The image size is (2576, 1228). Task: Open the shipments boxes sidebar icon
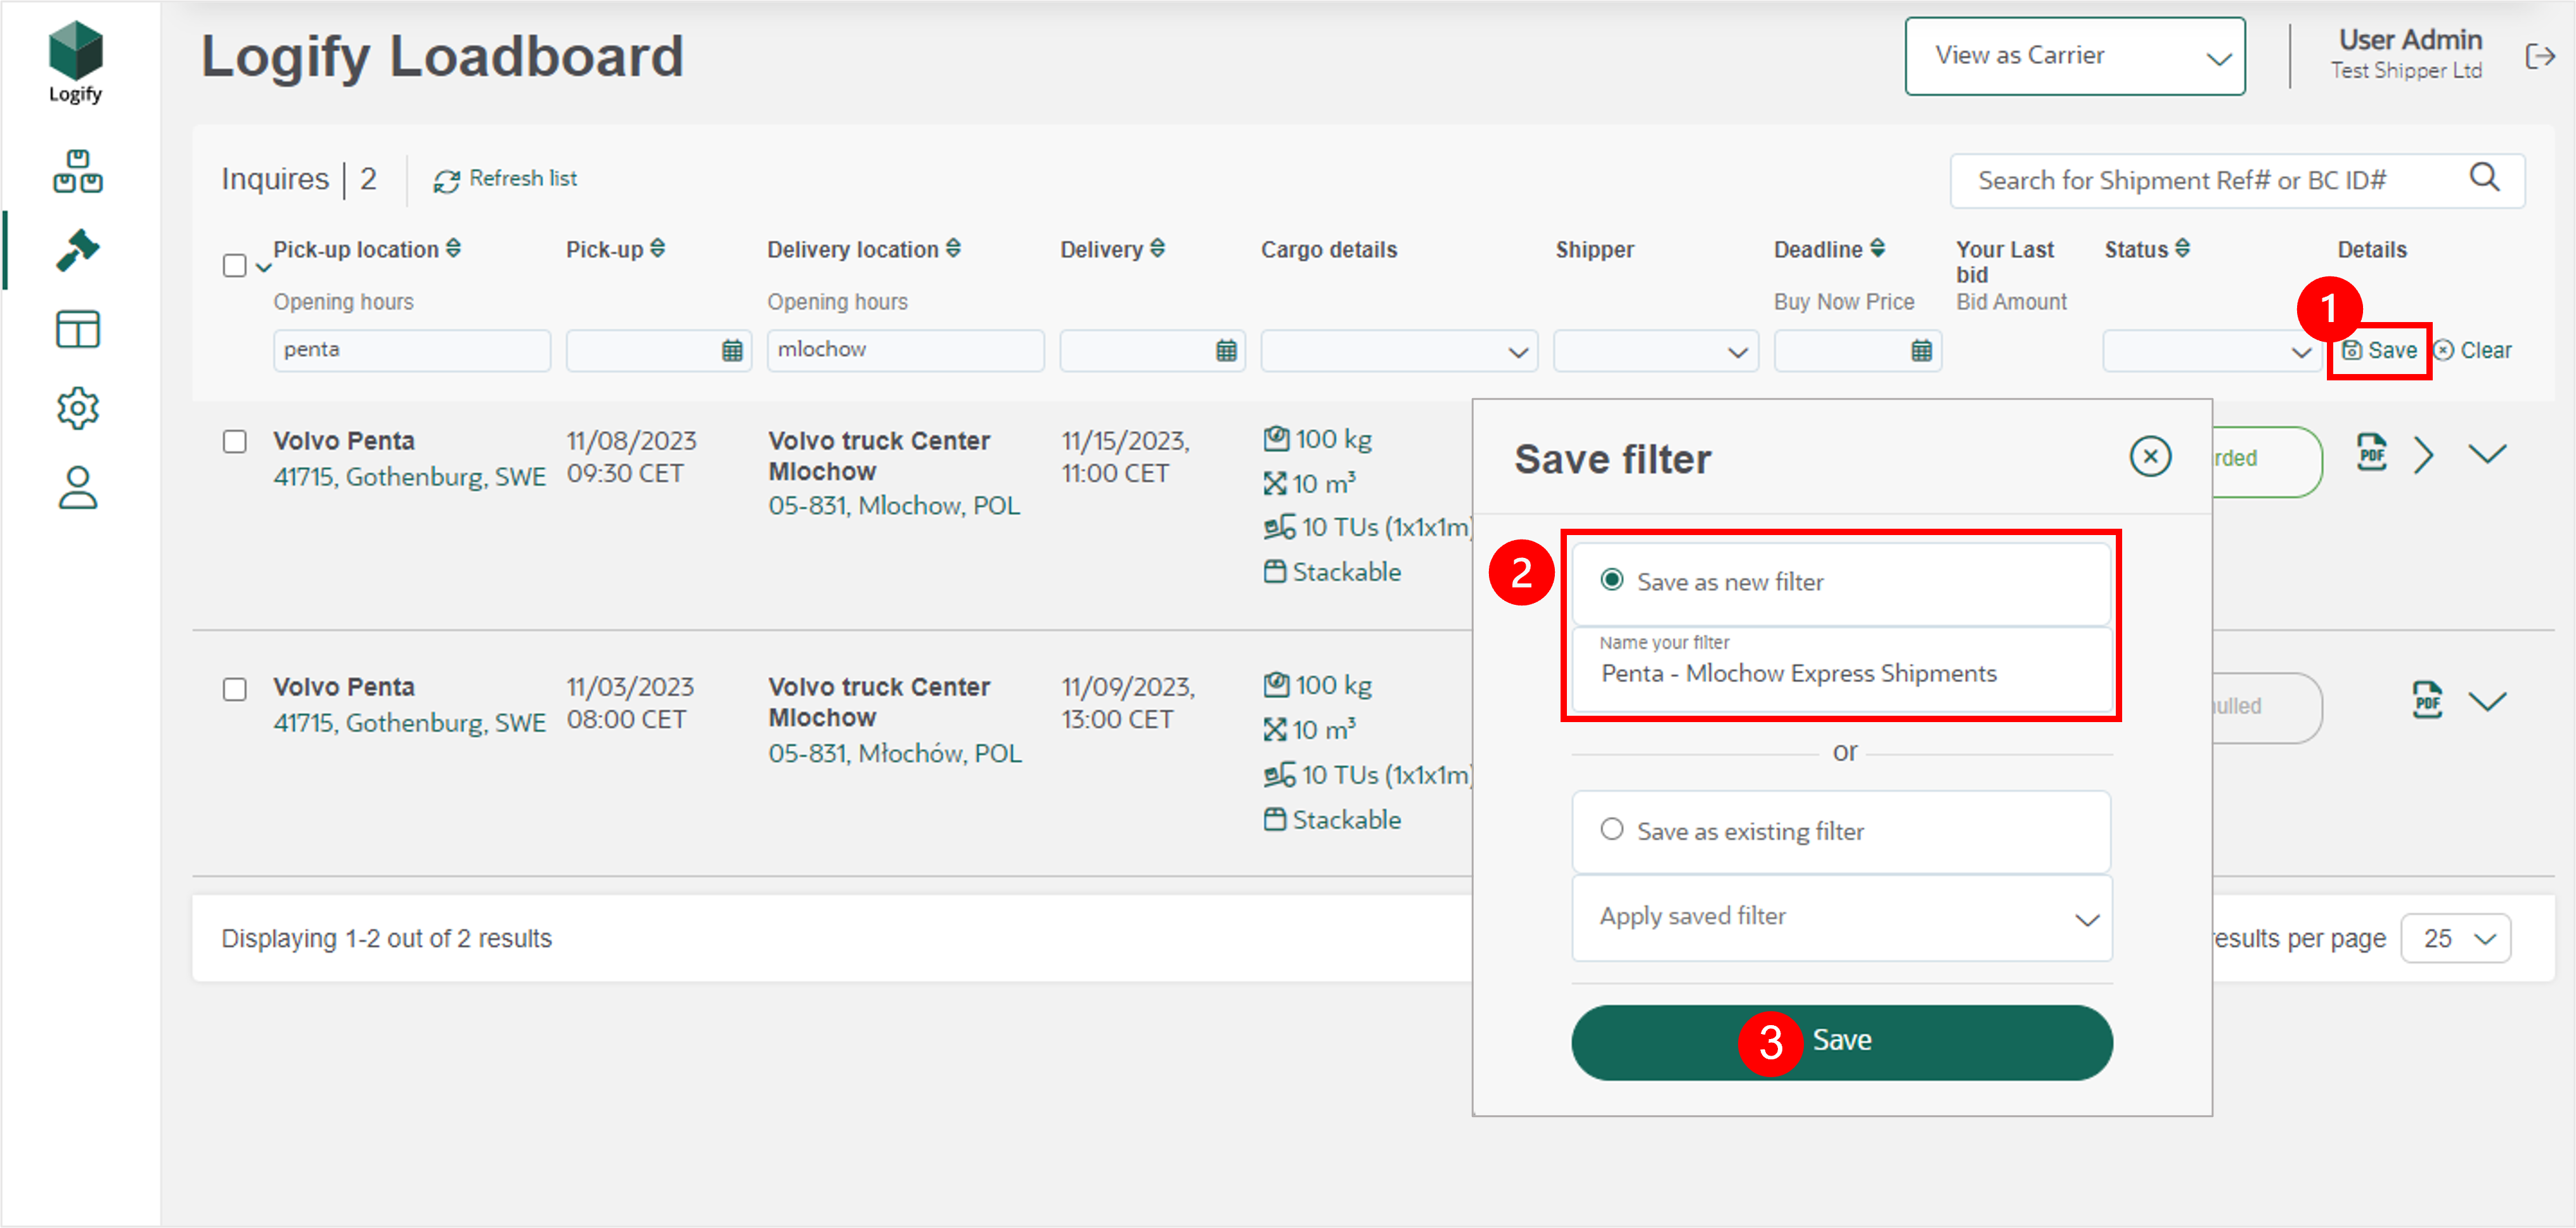pos(77,171)
